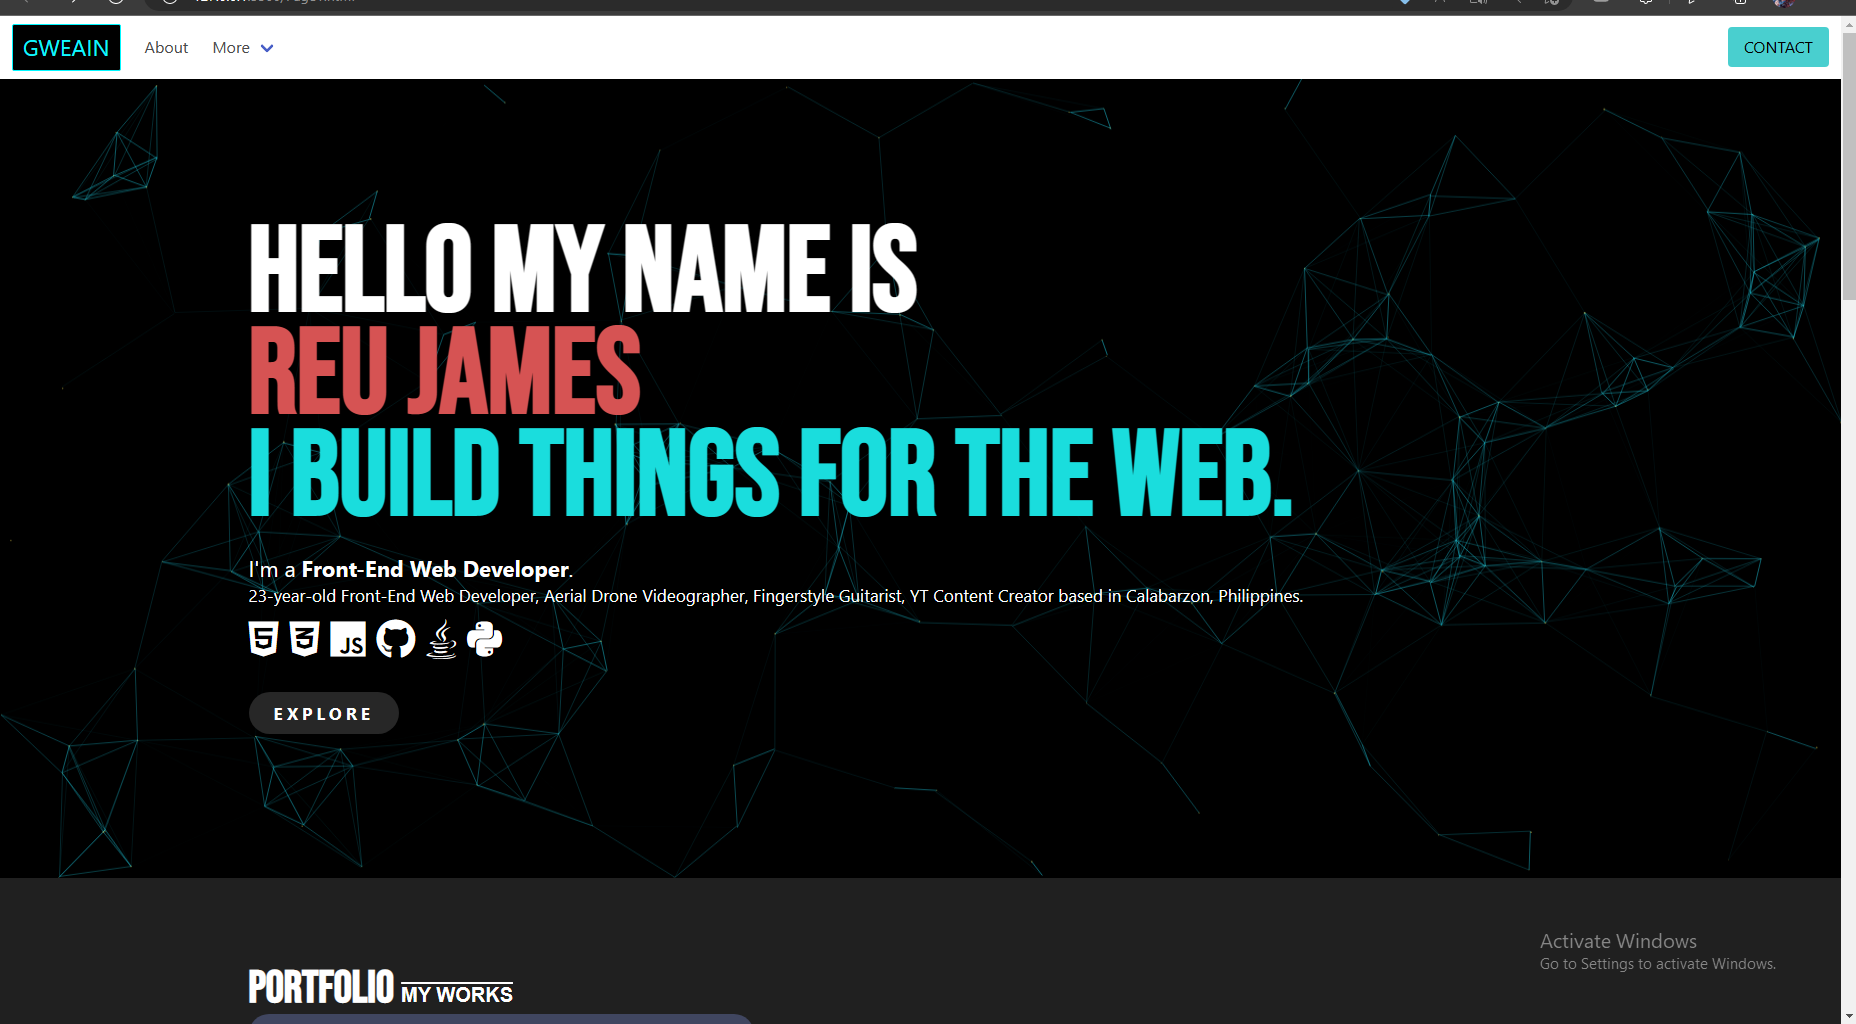Click the PORTFOLIO section heading
Viewport: 1856px width, 1024px height.
[321, 987]
